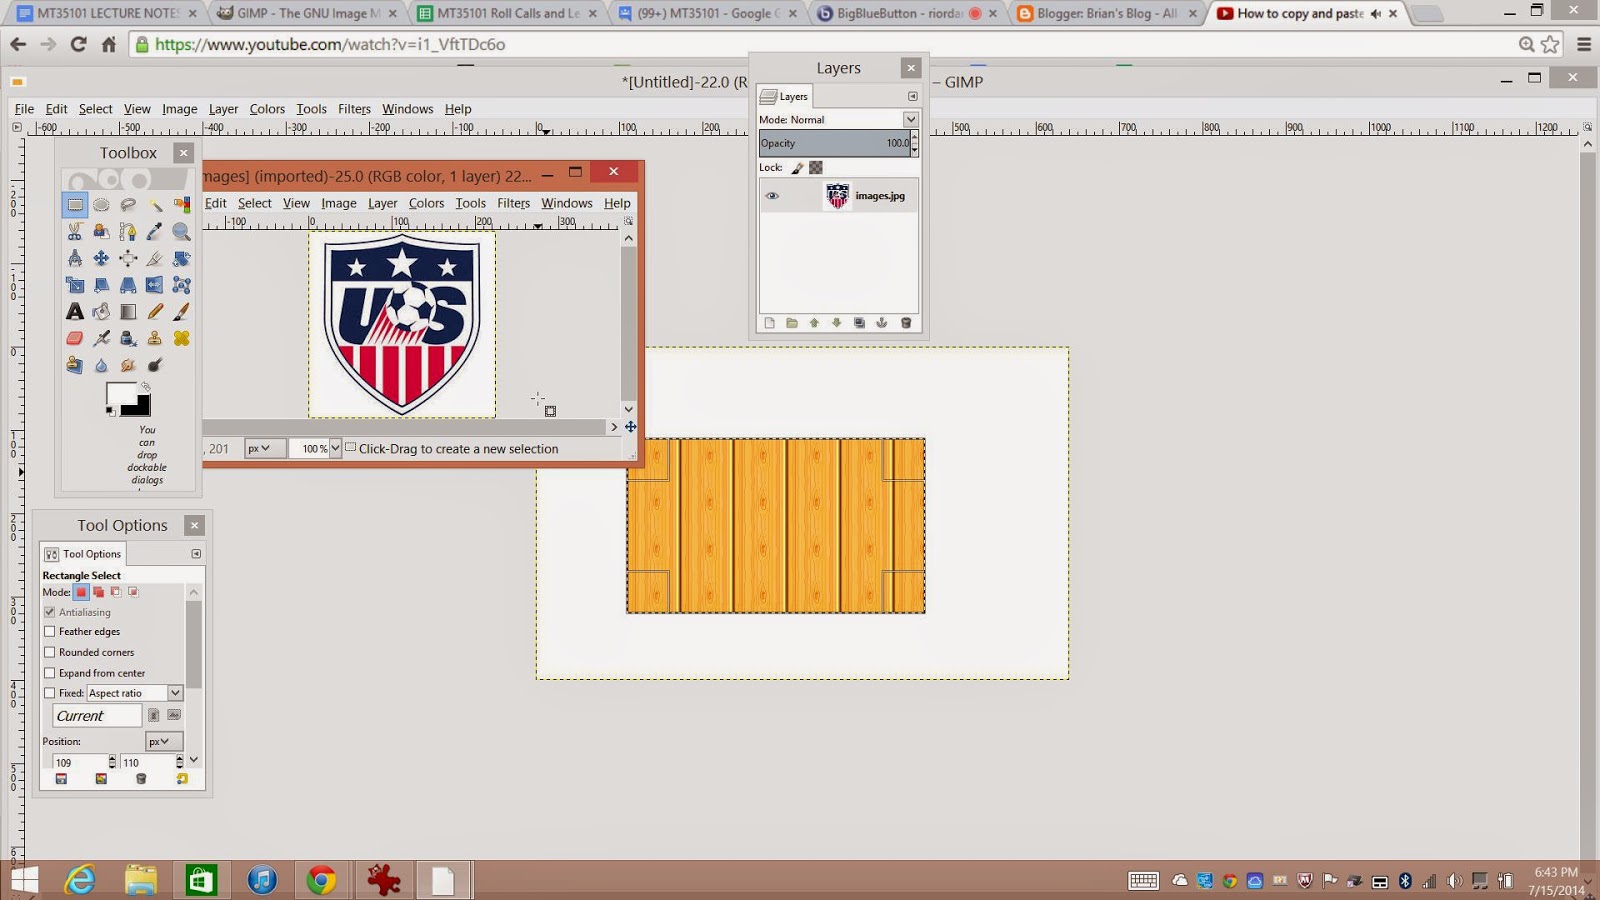
Task: Open Internet Explorer from the taskbar
Action: click(80, 880)
